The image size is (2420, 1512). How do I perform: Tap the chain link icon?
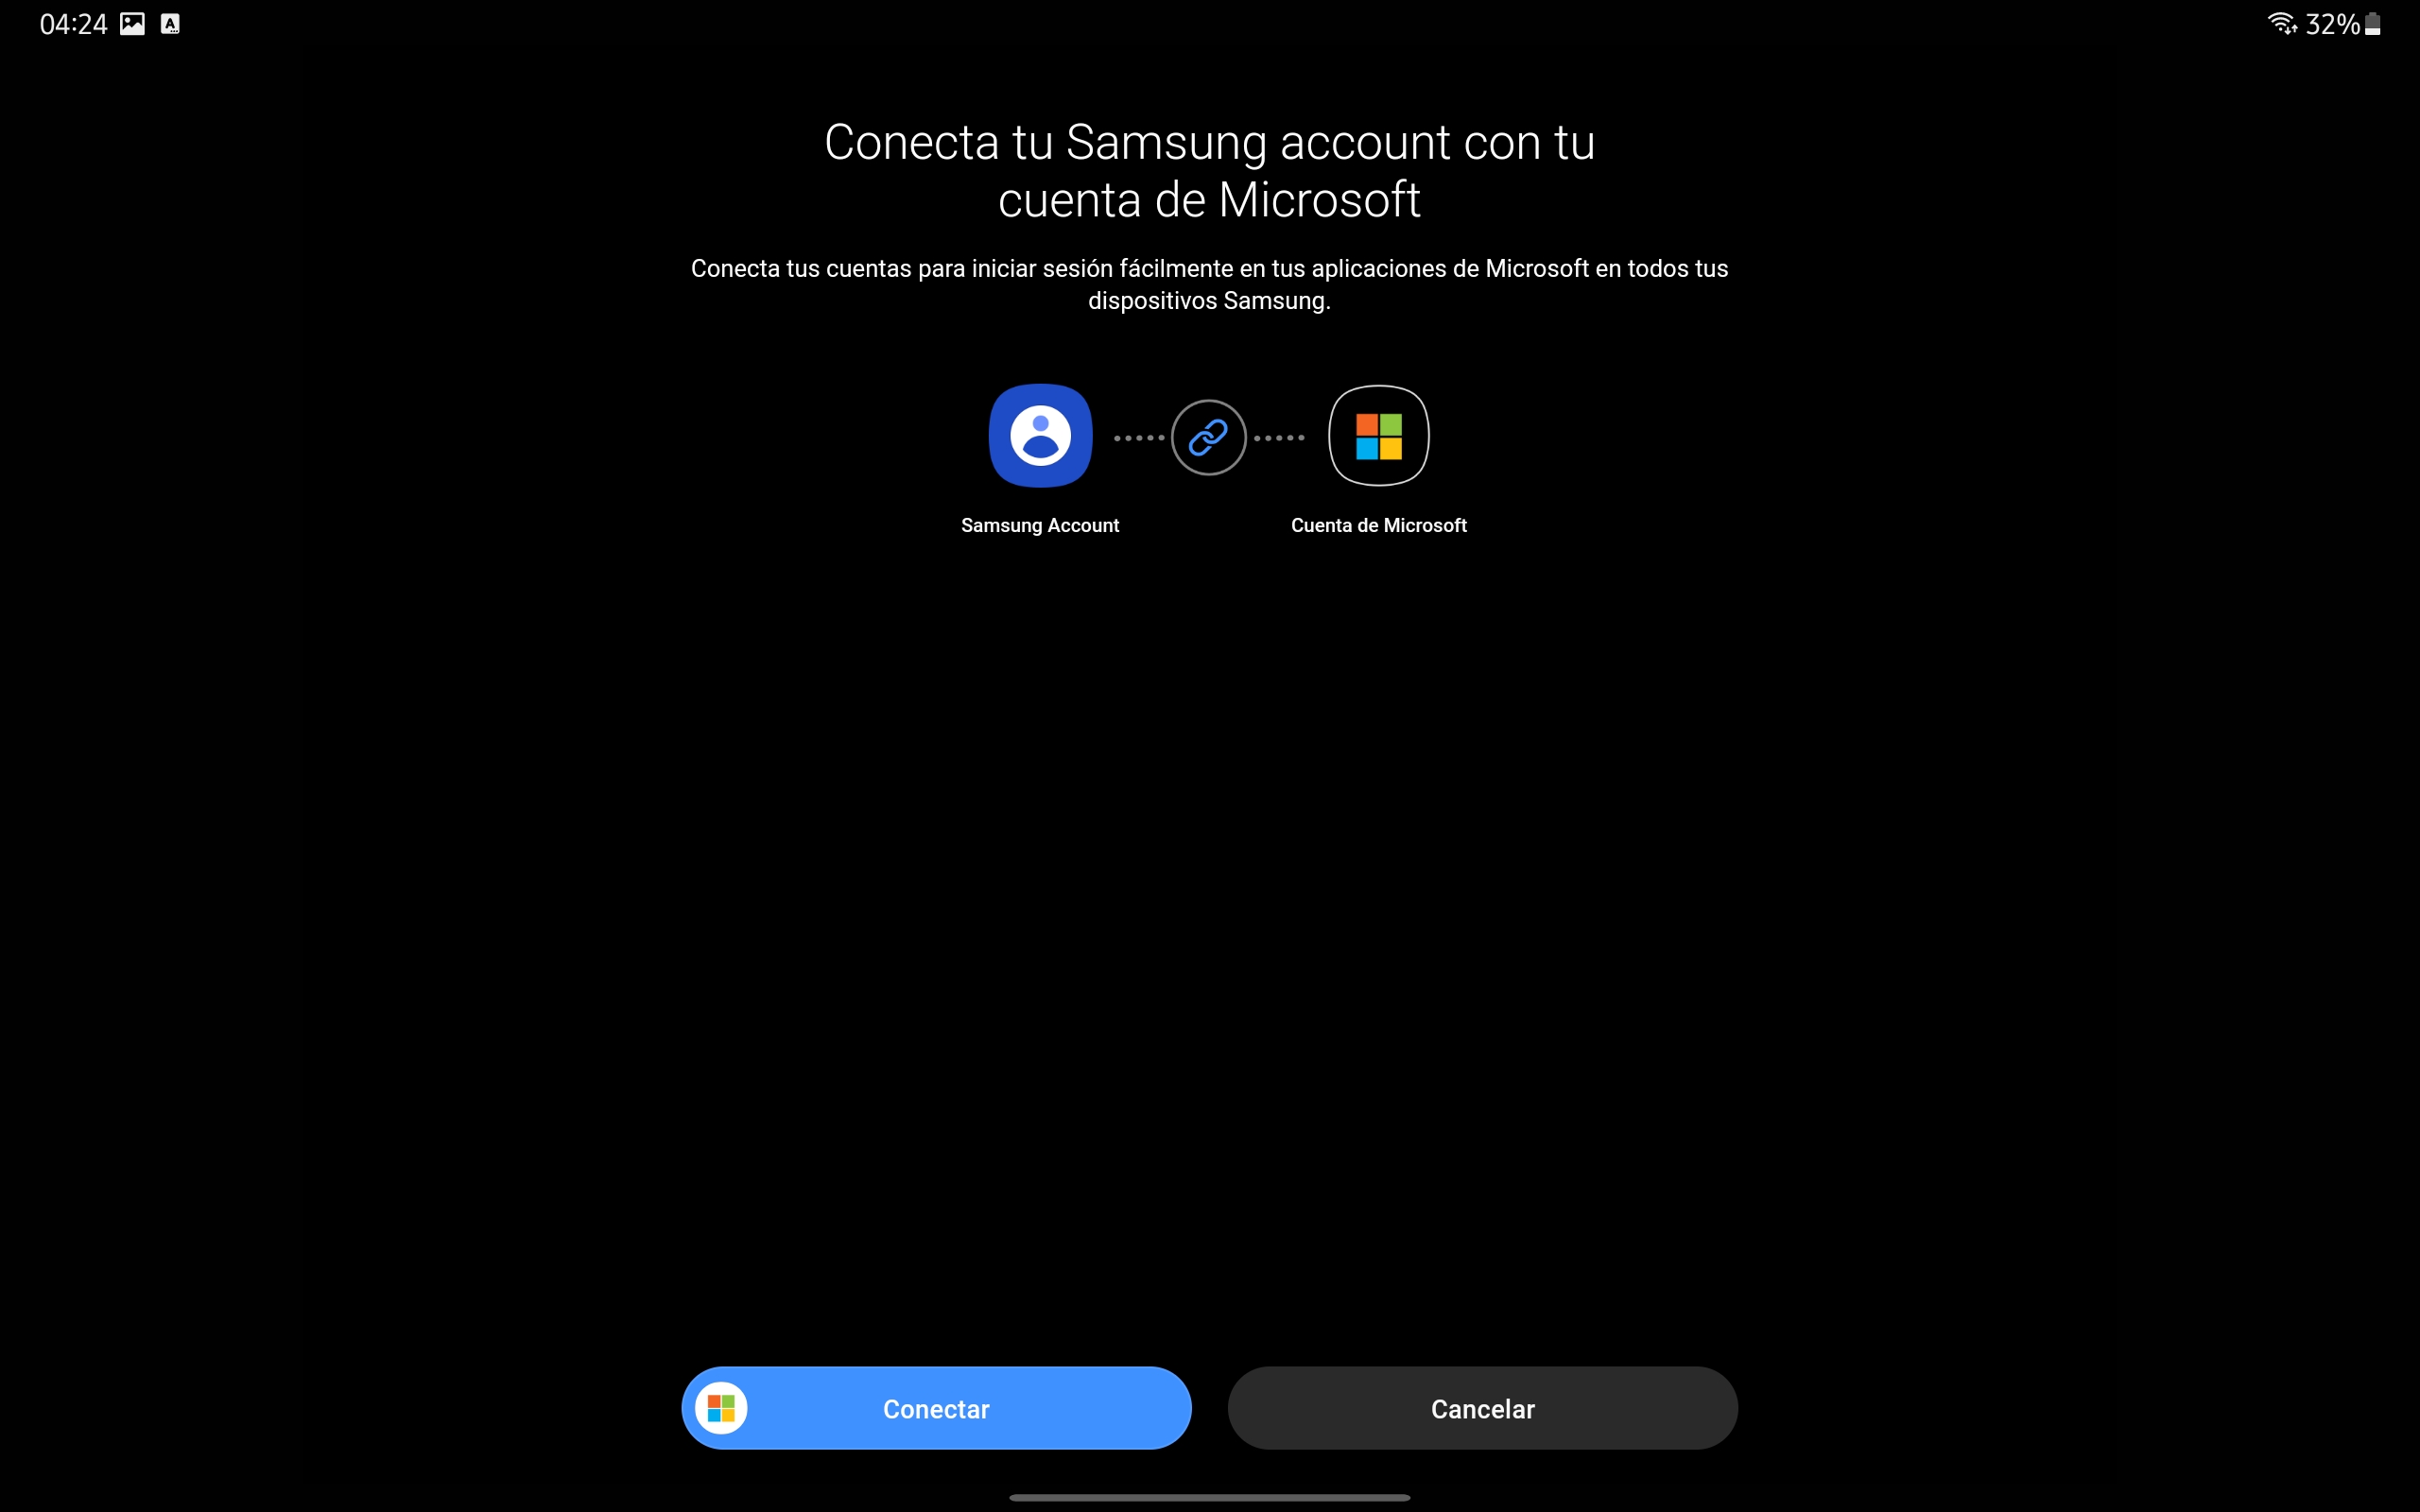pos(1208,437)
